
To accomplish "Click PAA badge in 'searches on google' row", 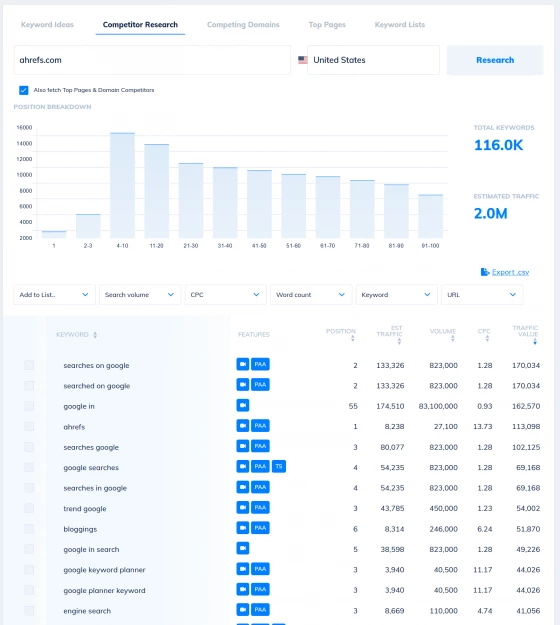I will point(260,364).
